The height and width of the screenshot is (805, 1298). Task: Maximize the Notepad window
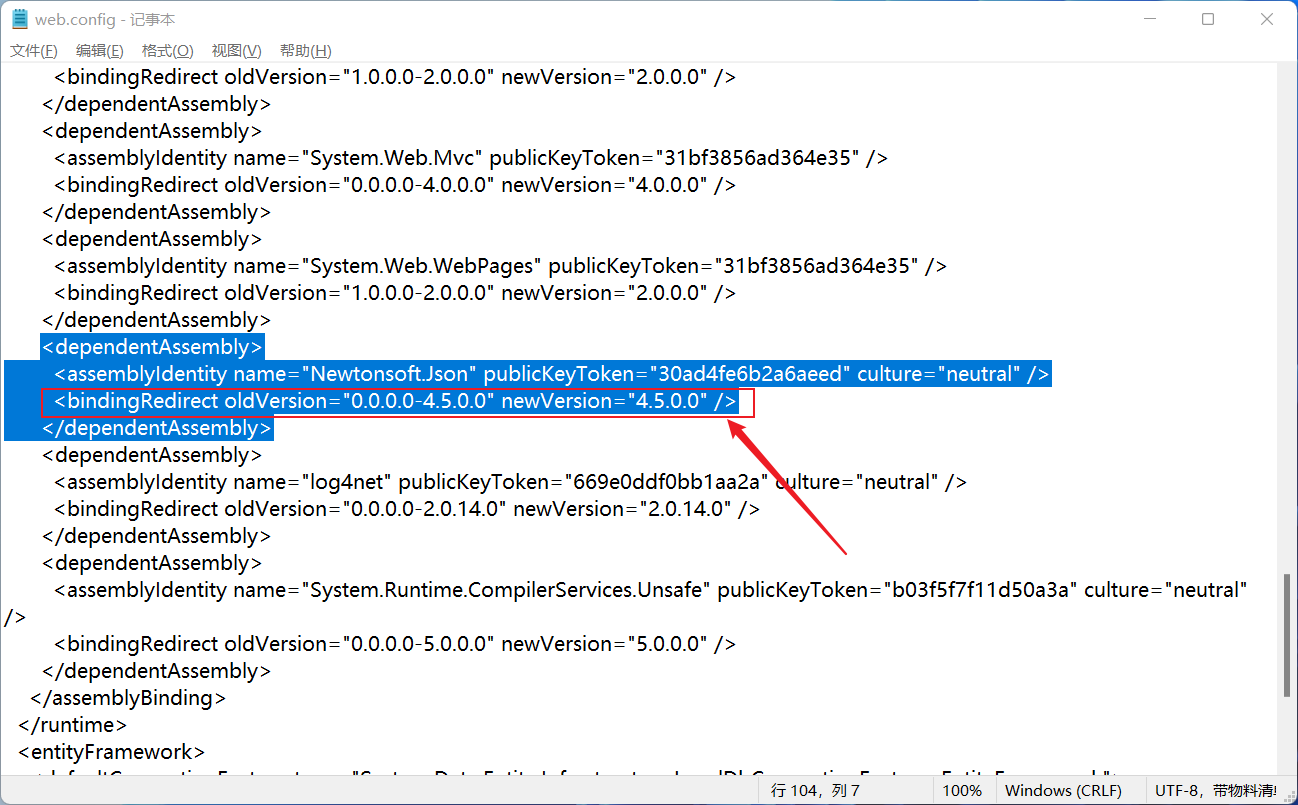pos(1208,19)
